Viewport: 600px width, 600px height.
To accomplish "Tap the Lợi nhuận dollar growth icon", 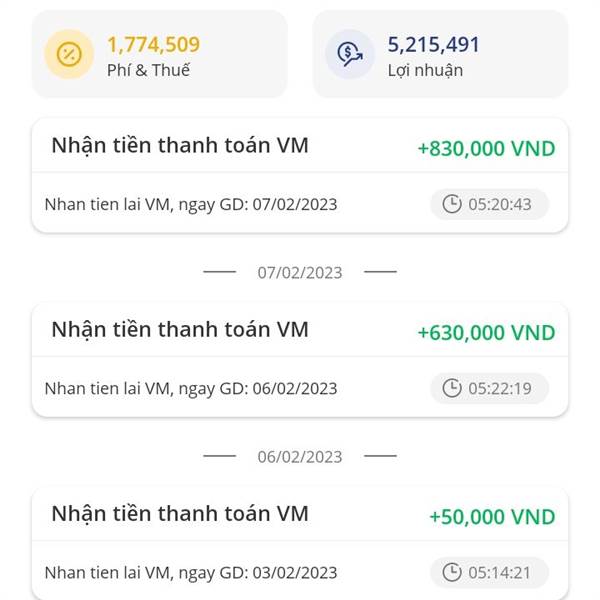I will click(350, 54).
